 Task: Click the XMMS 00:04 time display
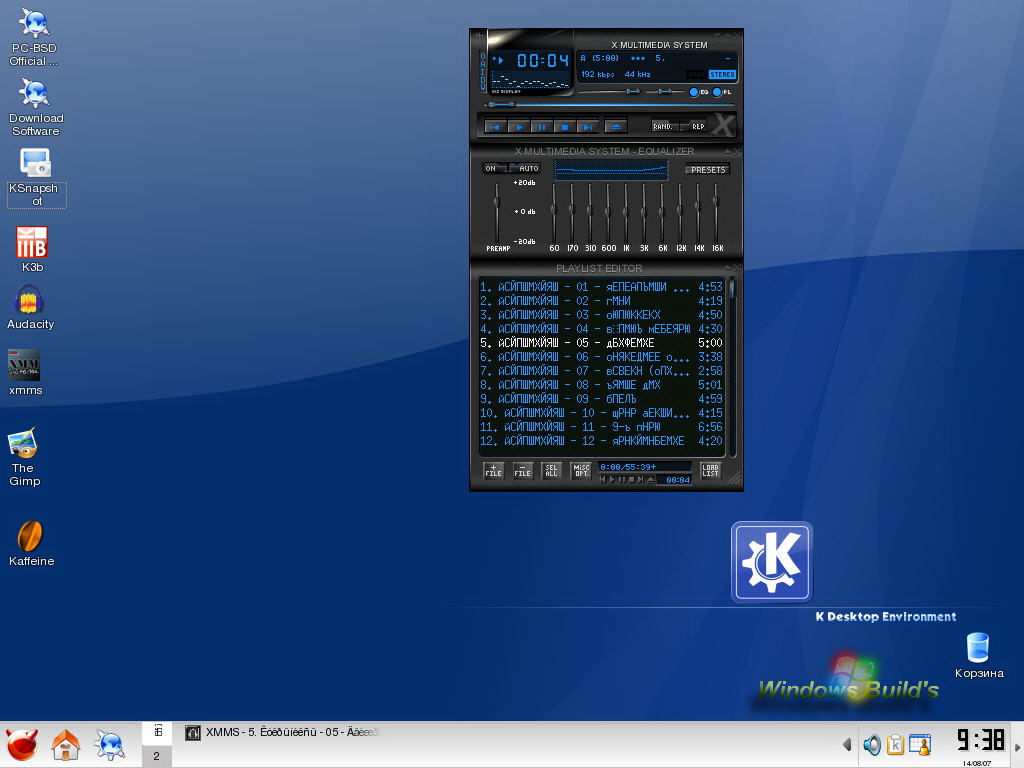(x=543, y=61)
